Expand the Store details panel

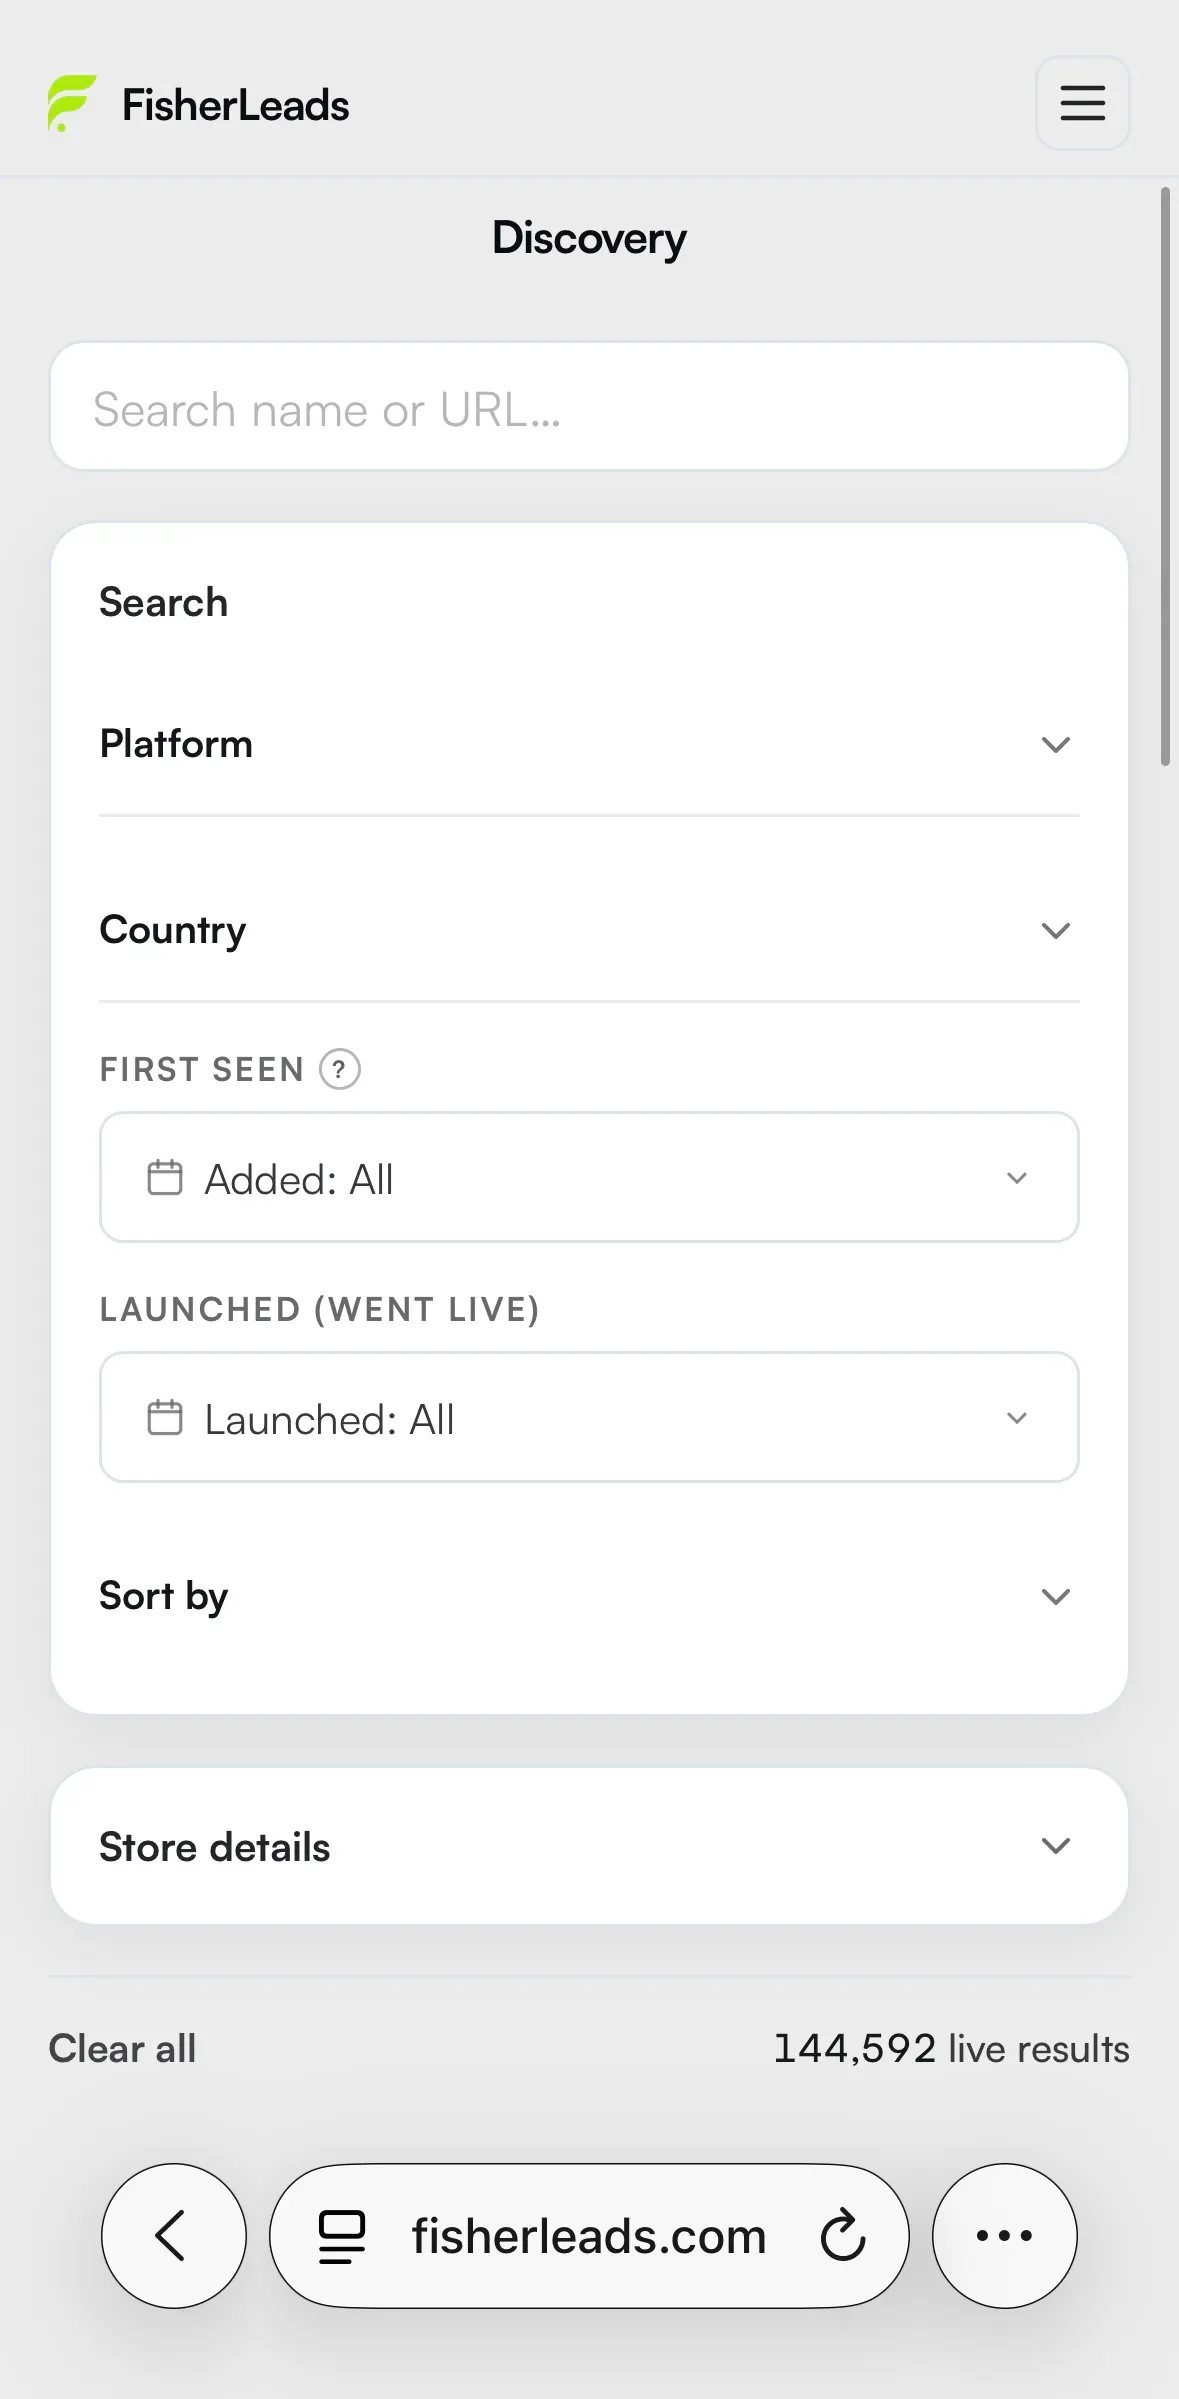click(x=589, y=1846)
